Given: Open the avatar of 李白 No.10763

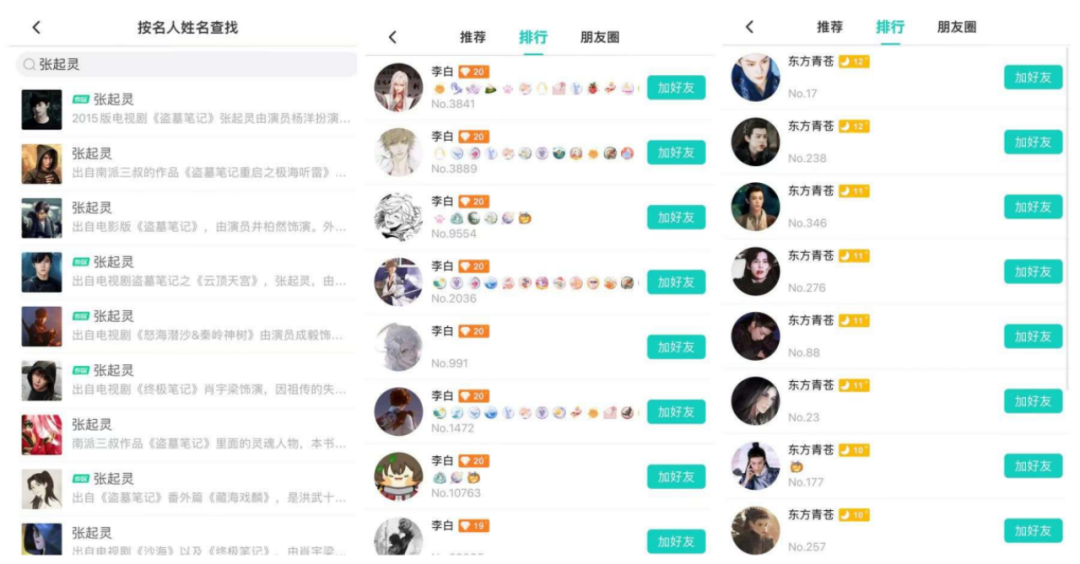Looking at the screenshot, I should (398, 477).
